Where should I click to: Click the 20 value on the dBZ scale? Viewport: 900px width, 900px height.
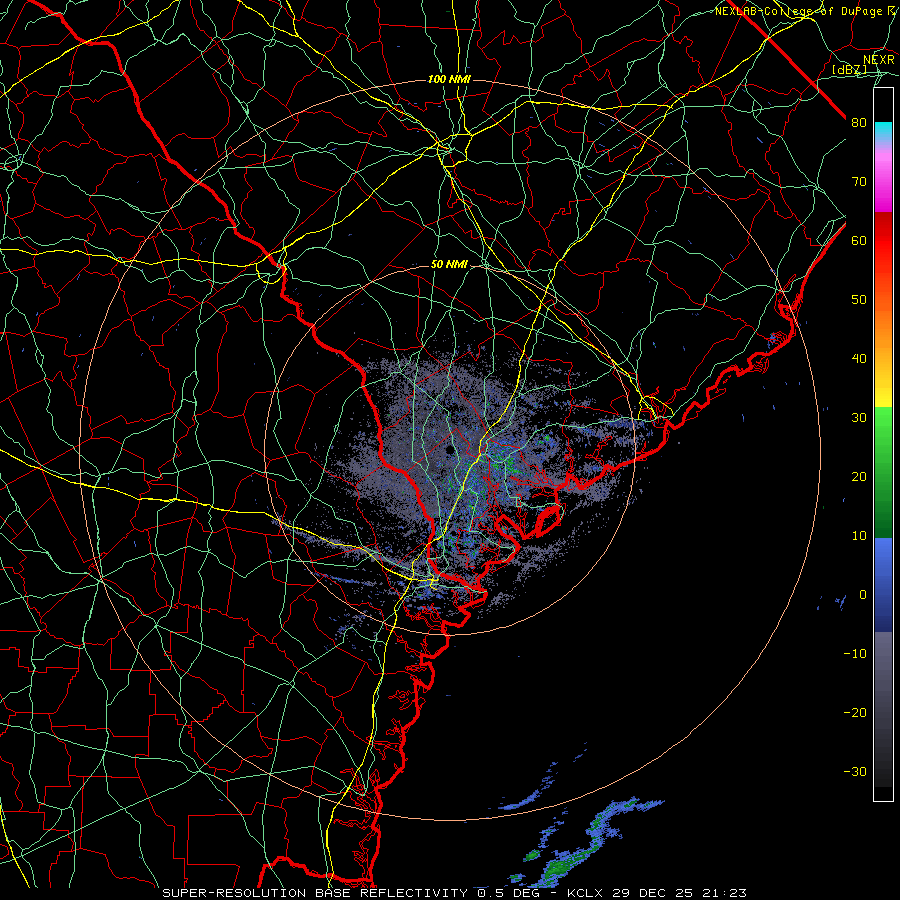(859, 477)
